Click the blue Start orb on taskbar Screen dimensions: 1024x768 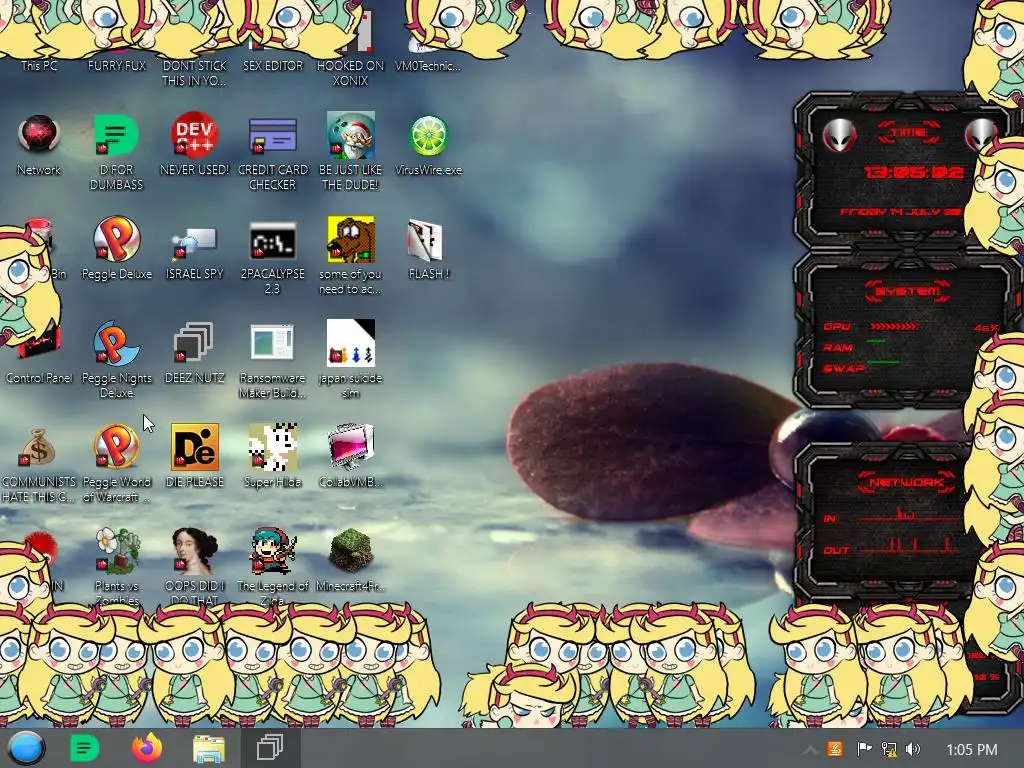tap(26, 748)
